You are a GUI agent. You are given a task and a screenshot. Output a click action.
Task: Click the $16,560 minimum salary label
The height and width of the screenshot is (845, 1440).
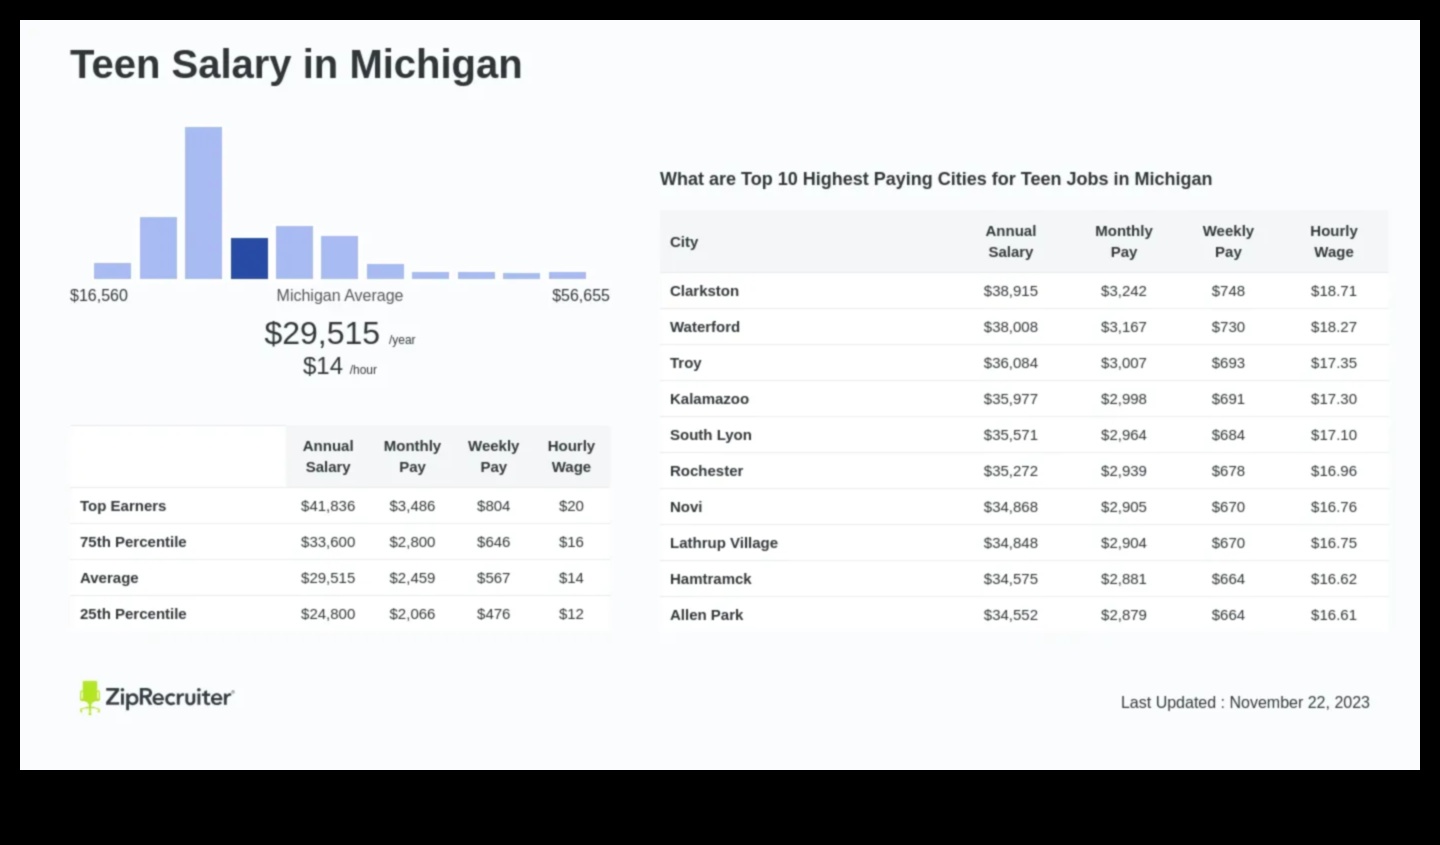point(99,296)
